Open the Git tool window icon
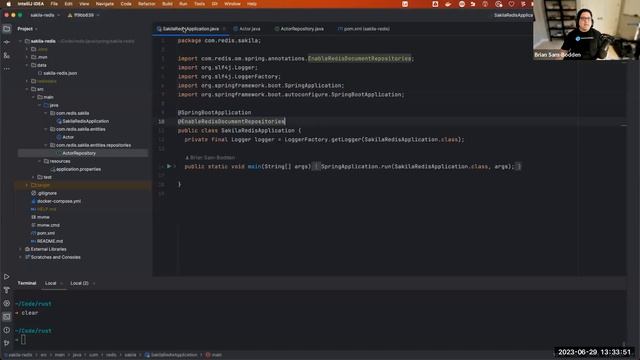Viewport: 640px width, 360px height. tap(7, 343)
